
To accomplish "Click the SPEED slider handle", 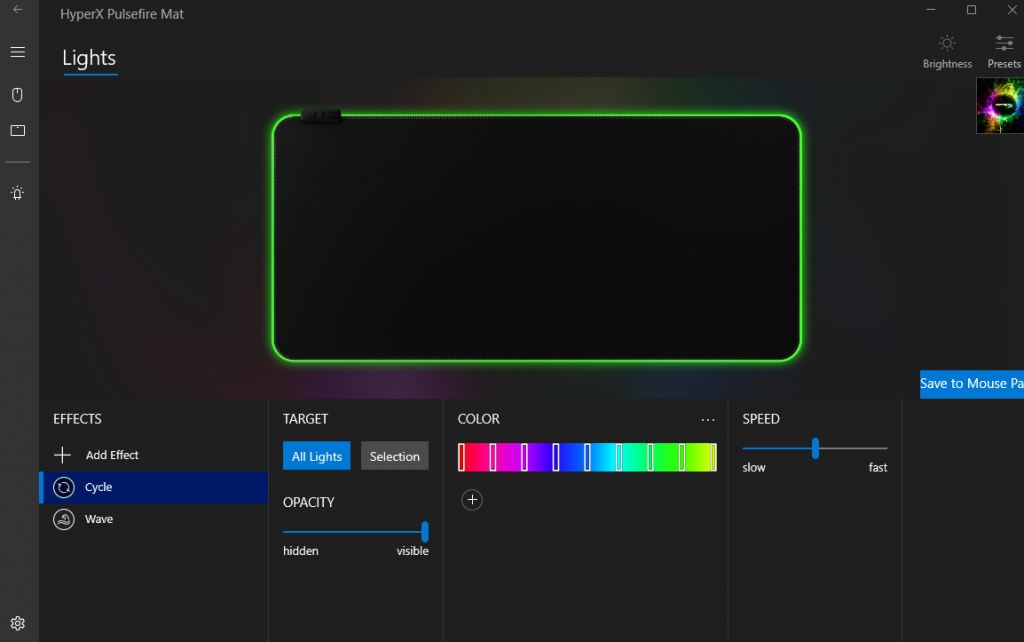I will click(816, 448).
